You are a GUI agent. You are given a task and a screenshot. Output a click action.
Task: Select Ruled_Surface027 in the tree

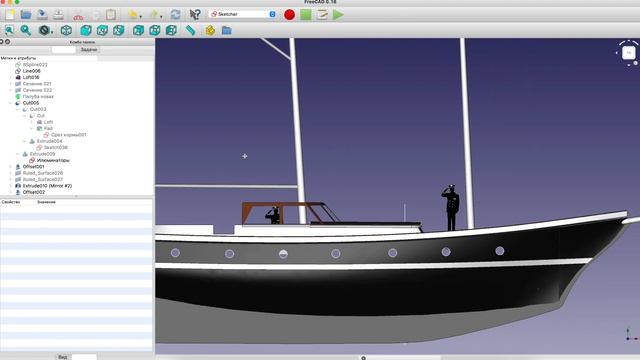pyautogui.click(x=42, y=180)
